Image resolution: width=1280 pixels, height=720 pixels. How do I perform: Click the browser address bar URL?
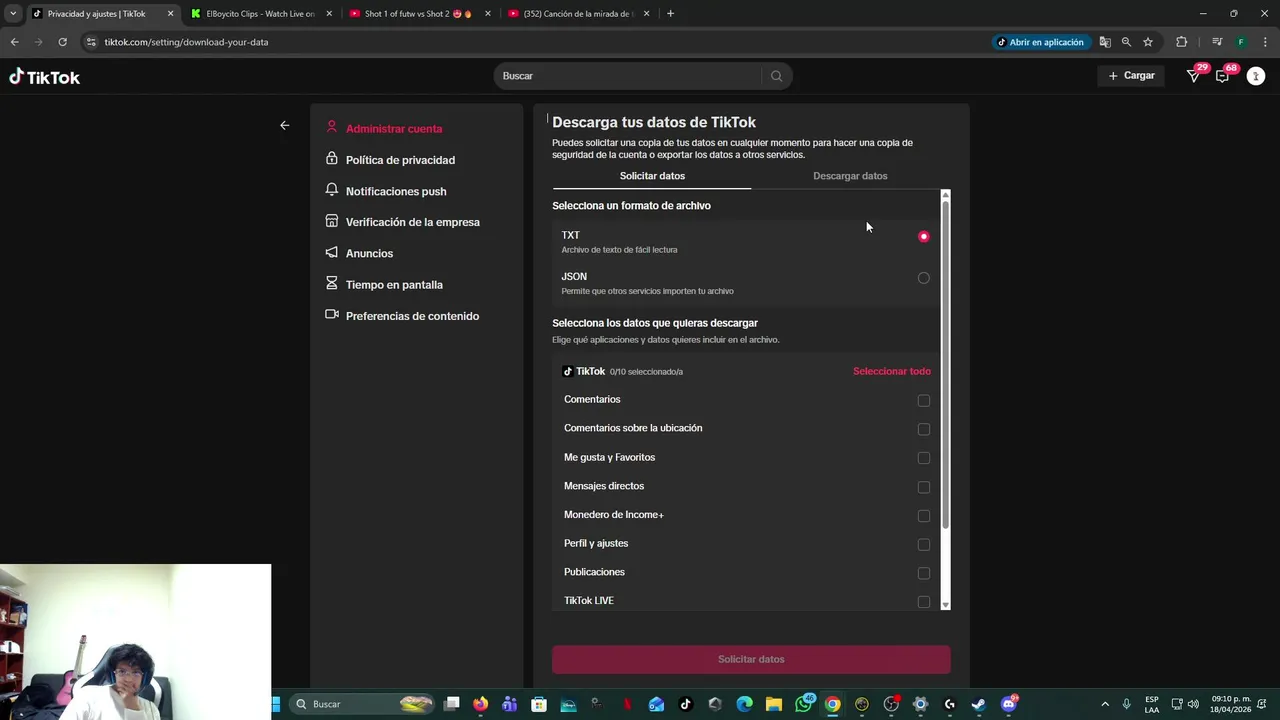[x=186, y=42]
